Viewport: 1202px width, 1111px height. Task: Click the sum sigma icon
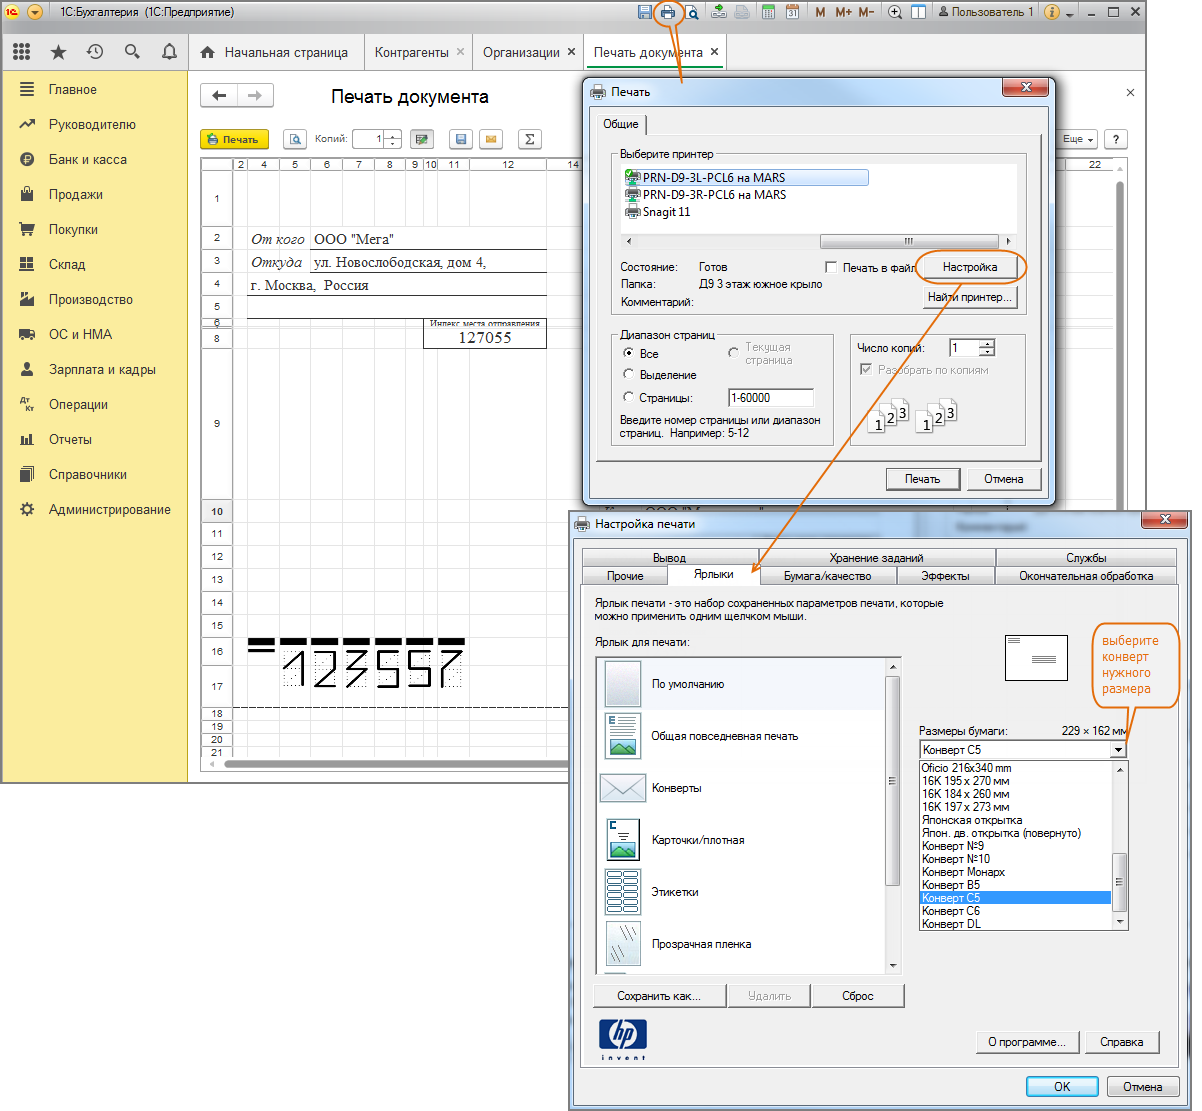pos(530,139)
